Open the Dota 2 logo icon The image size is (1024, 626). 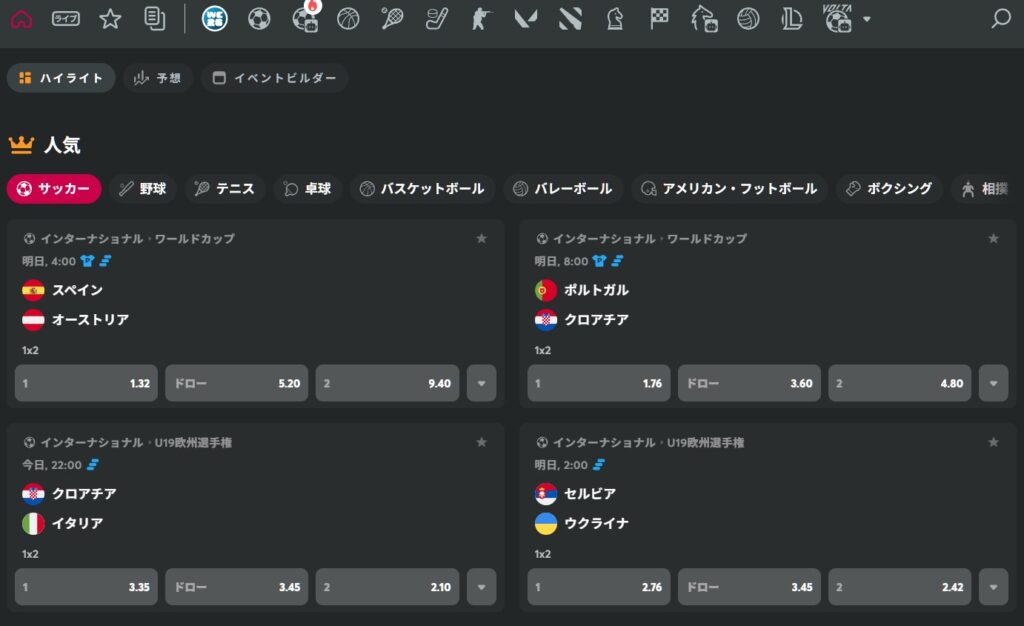pos(570,19)
